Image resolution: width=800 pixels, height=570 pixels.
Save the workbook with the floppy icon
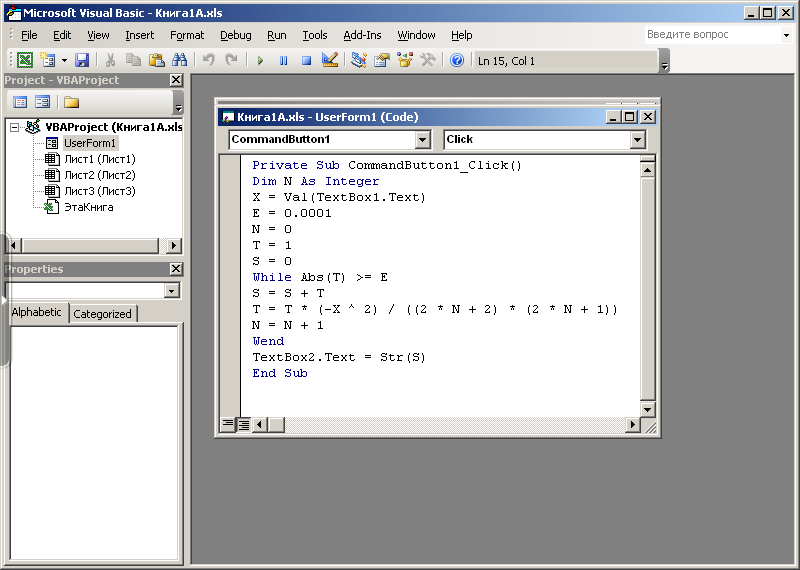pyautogui.click(x=82, y=60)
